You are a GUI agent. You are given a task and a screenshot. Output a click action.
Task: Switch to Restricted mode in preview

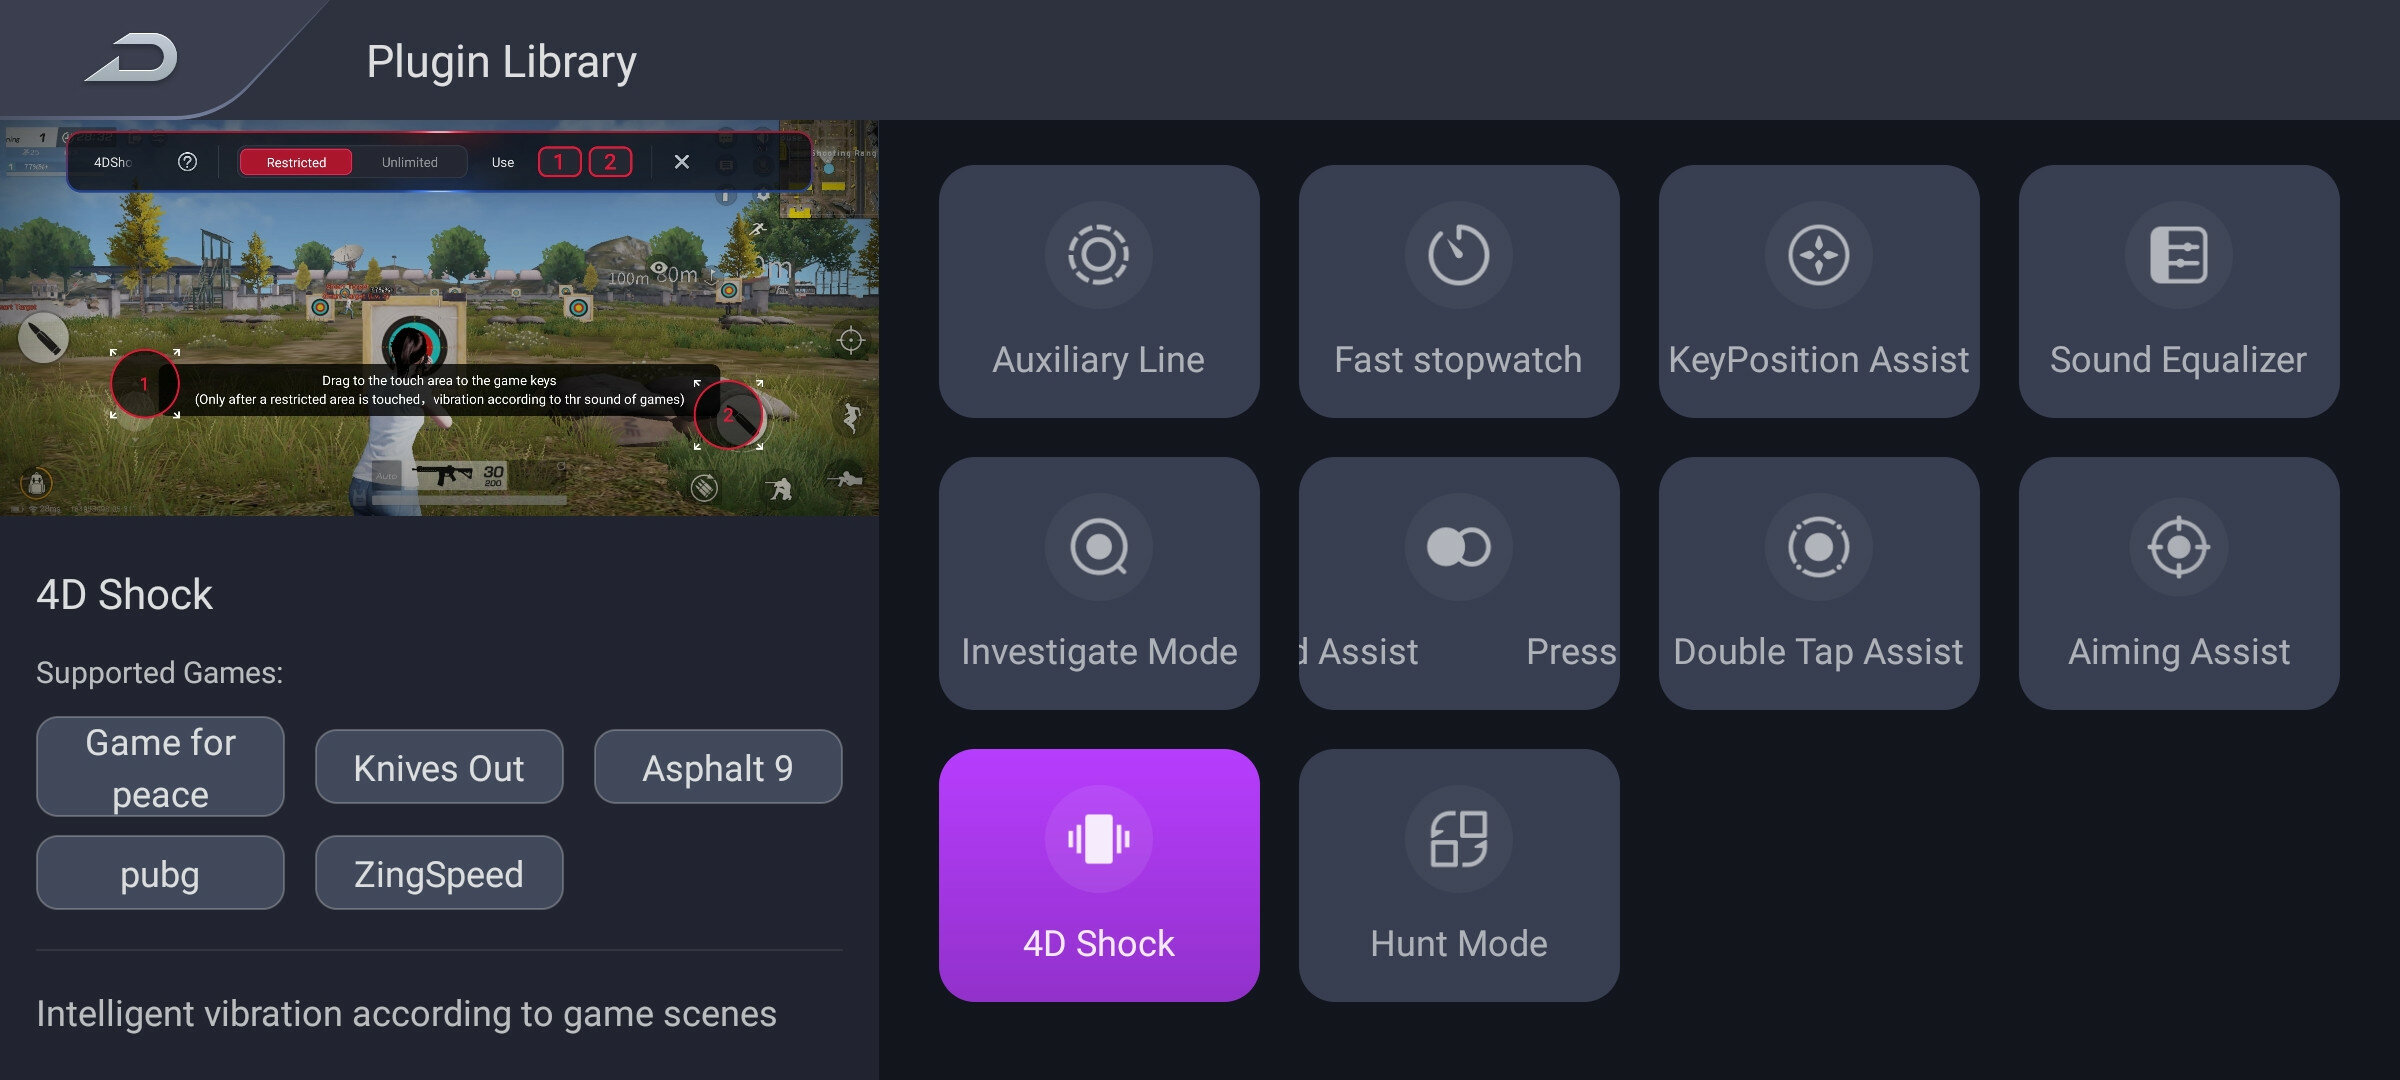coord(296,162)
